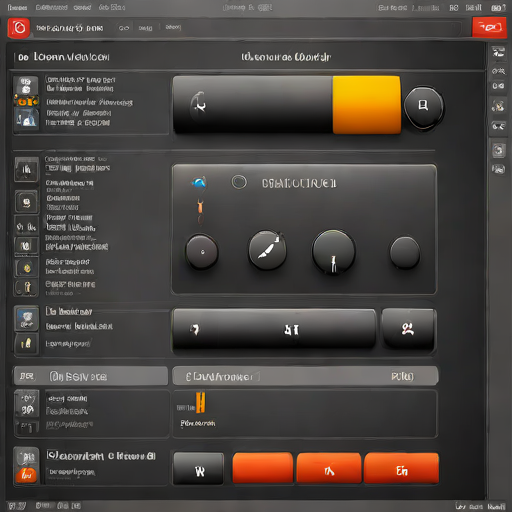Expand the gray section header on the left
Screen dimensions: 512x512
pos(91,376)
